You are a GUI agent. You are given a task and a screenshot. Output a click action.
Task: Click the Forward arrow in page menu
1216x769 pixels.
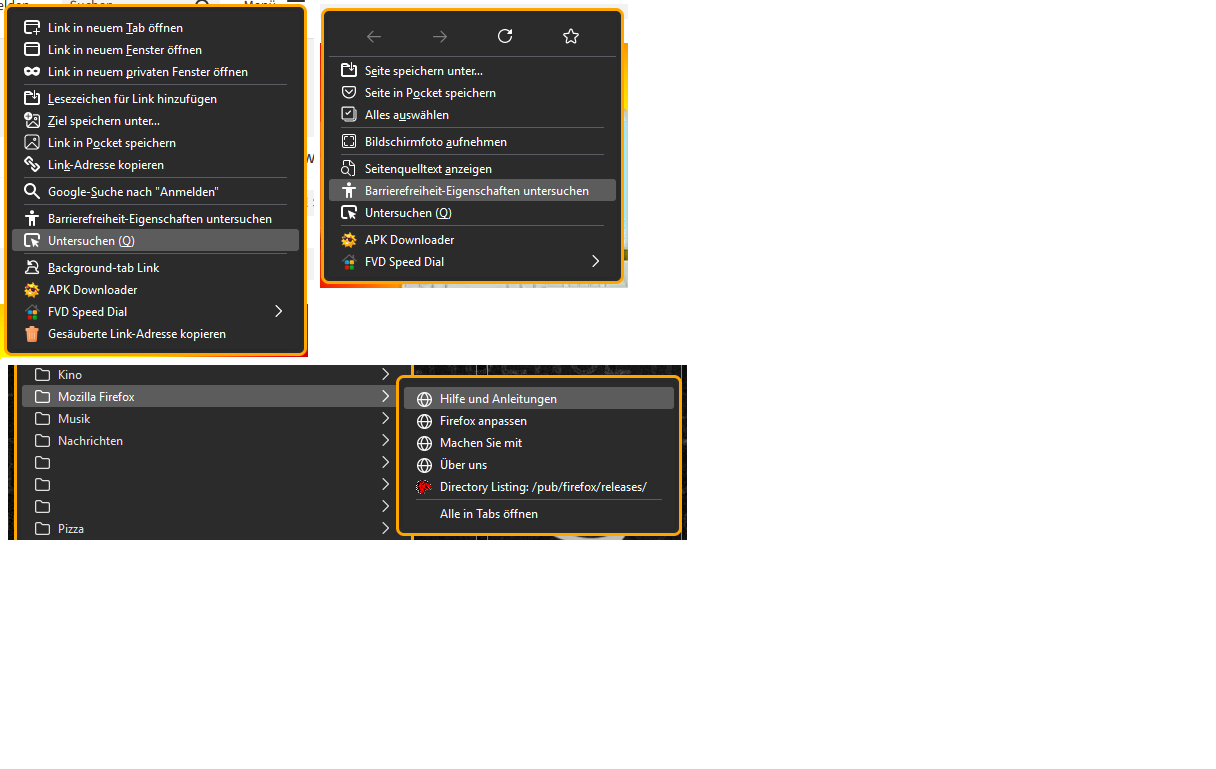pyautogui.click(x=440, y=36)
